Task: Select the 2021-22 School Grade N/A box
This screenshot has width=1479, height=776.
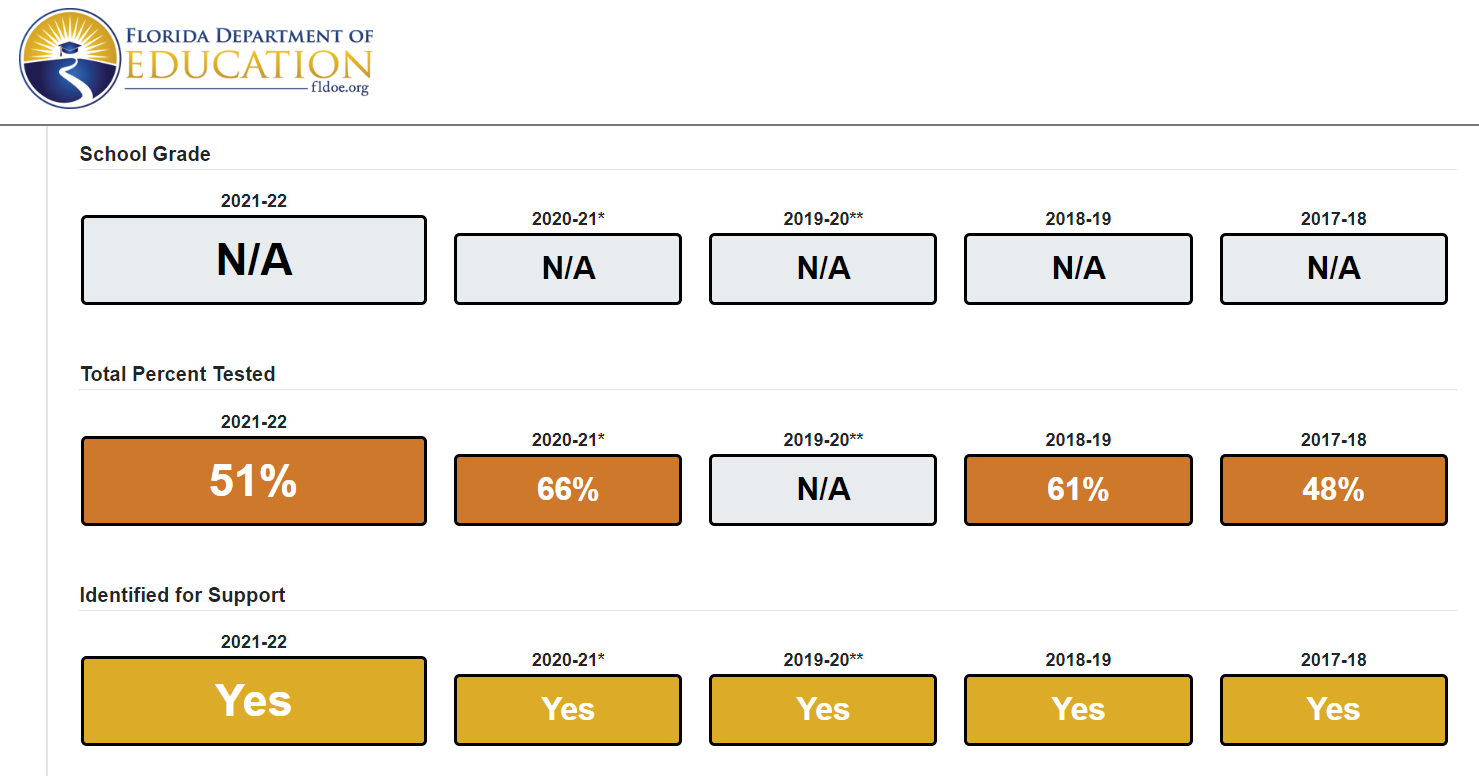Action: 254,260
